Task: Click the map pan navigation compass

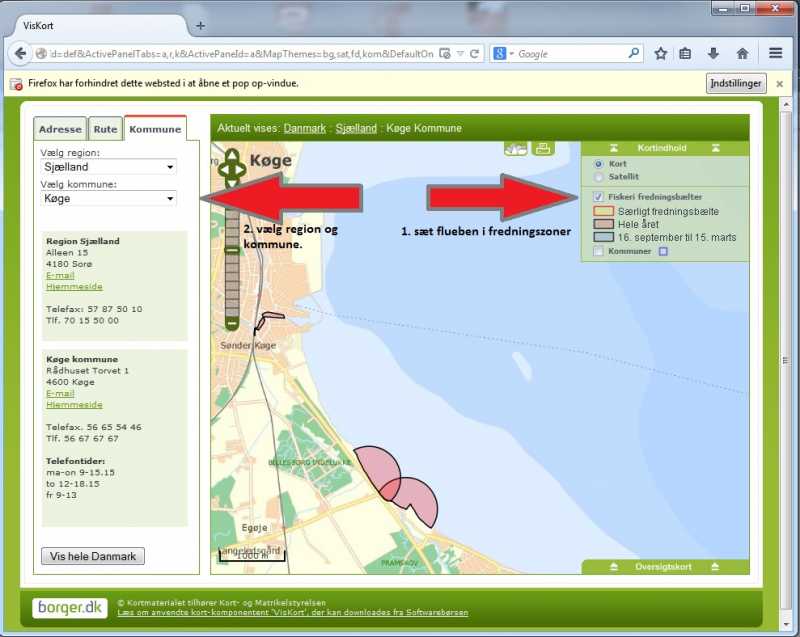Action: (232, 168)
